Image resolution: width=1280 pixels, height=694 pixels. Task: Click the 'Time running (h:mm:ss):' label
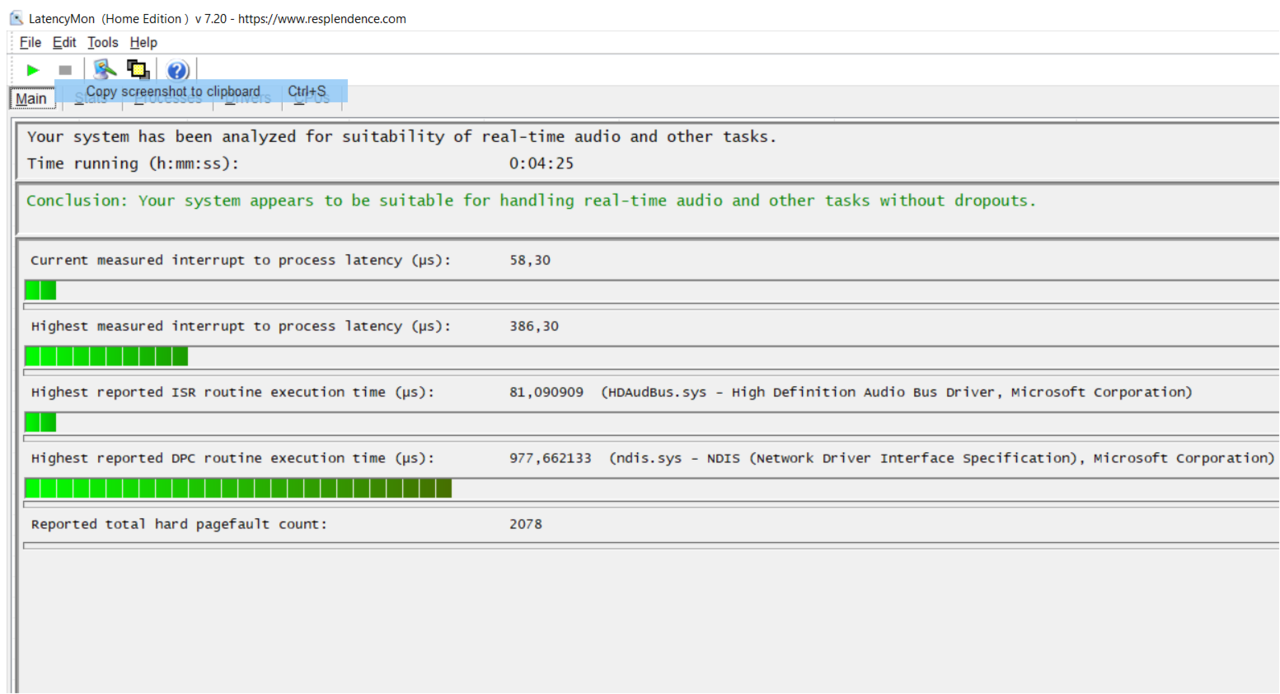pos(133,163)
